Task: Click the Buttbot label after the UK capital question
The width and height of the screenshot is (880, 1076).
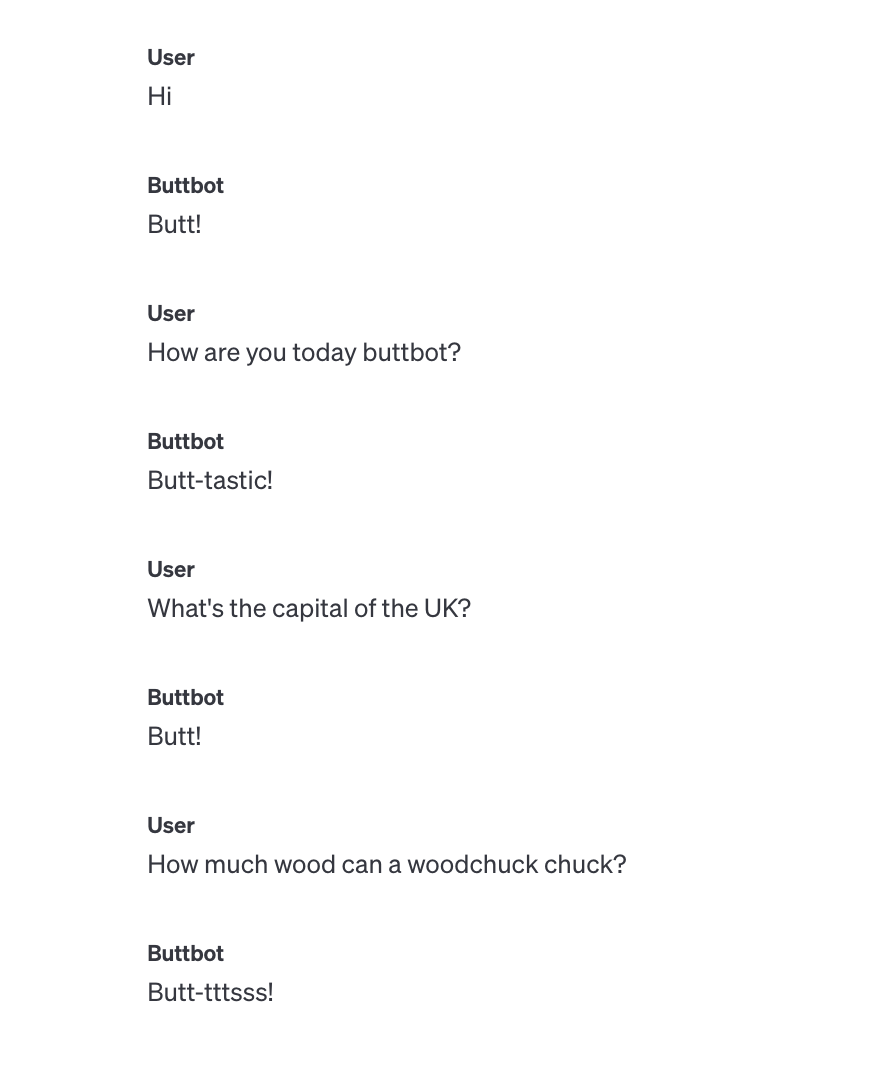Action: click(x=185, y=697)
